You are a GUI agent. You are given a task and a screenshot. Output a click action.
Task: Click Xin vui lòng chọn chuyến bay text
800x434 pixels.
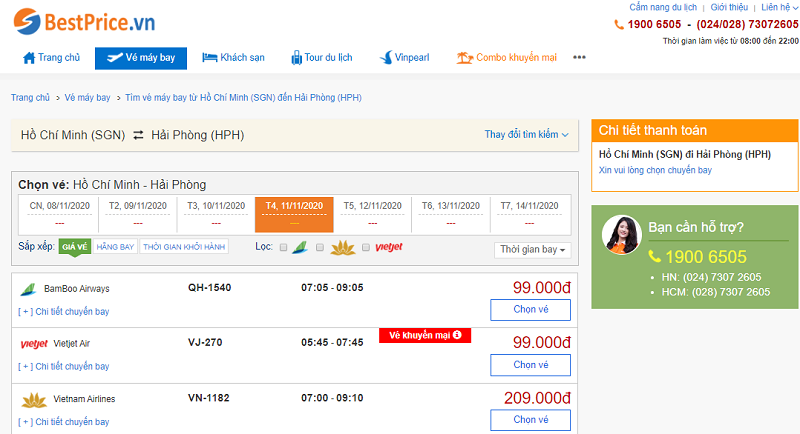[655, 170]
